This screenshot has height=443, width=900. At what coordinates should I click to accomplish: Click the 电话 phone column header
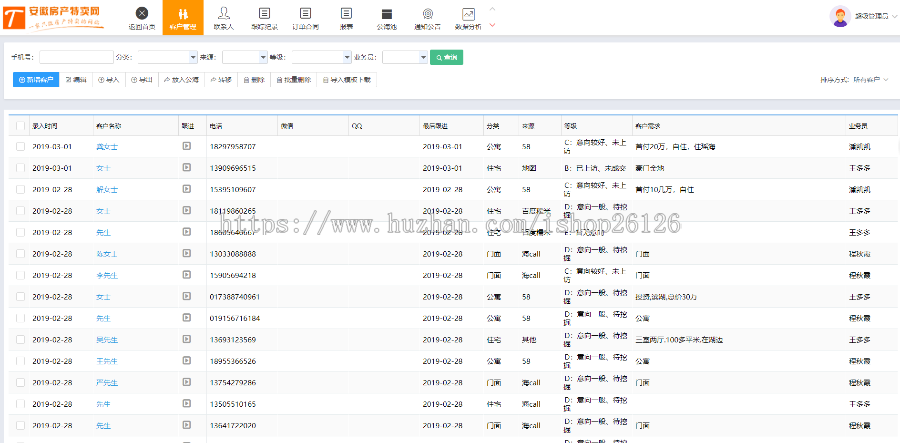pyautogui.click(x=242, y=125)
